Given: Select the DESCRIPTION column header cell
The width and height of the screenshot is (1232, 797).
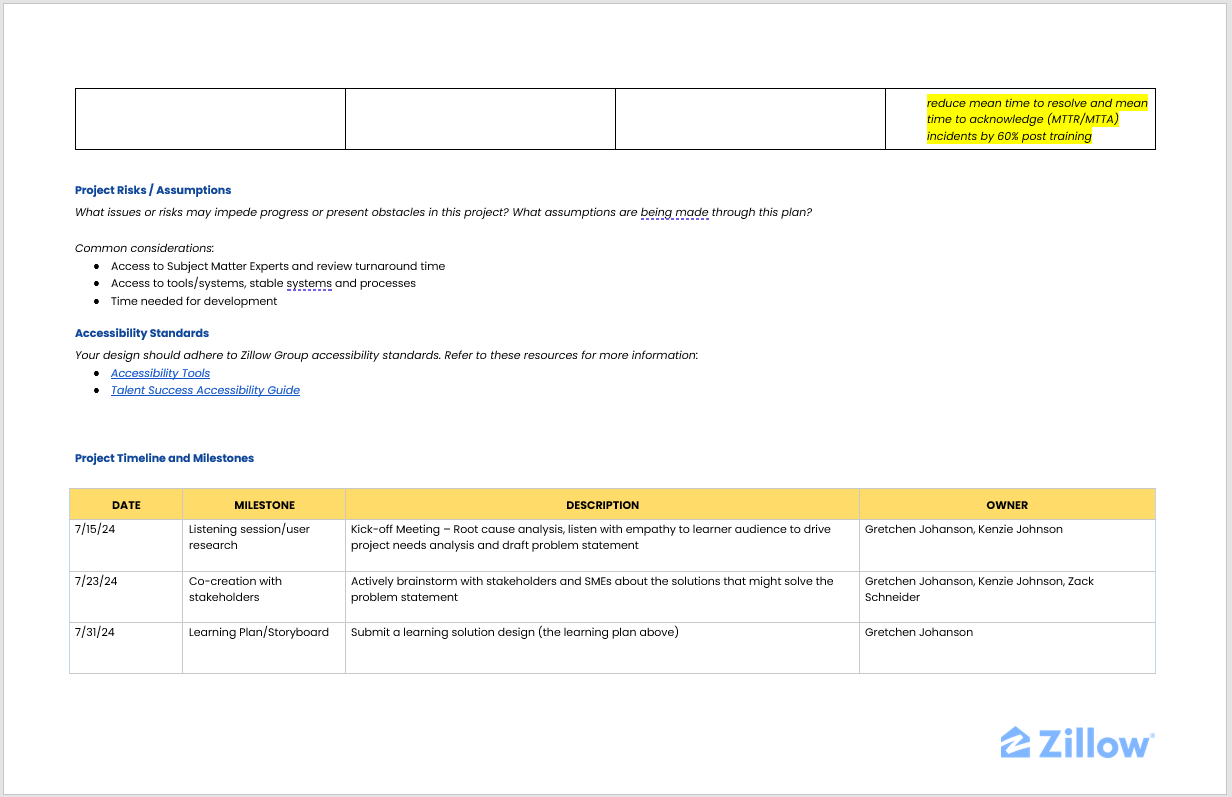Looking at the screenshot, I should coord(602,505).
